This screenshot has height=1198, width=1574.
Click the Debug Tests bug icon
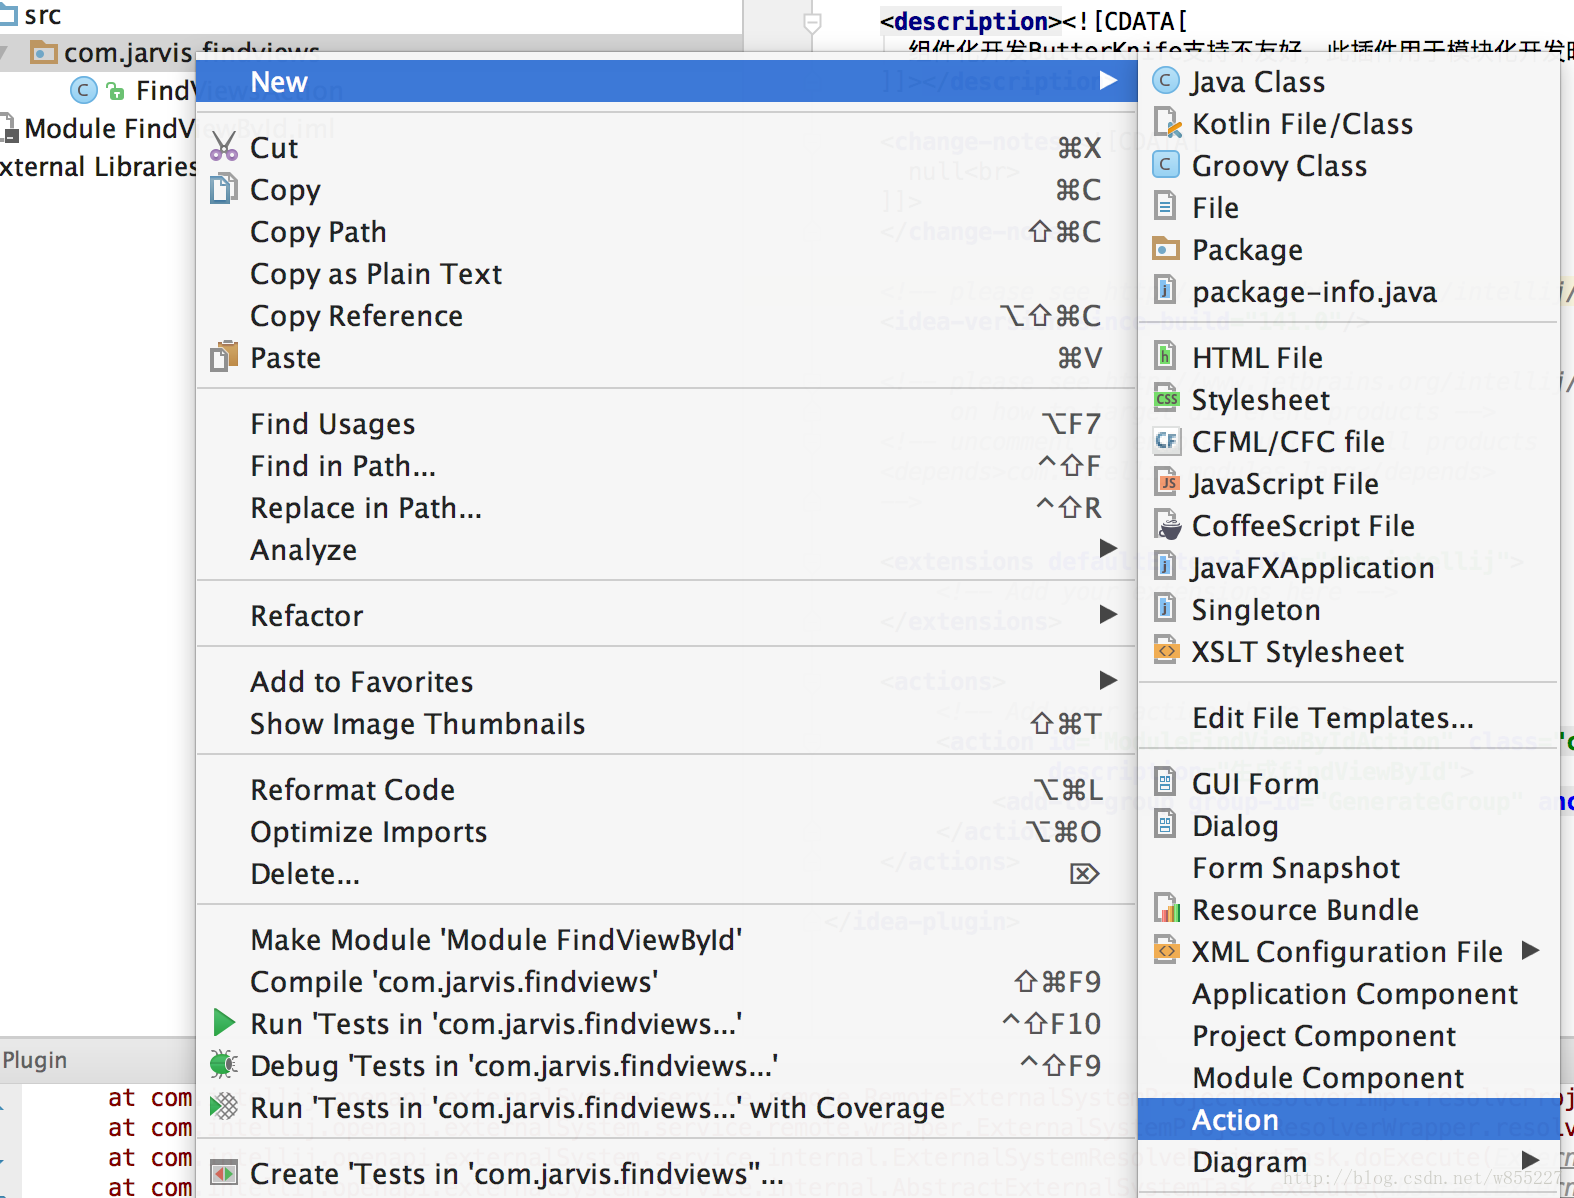tap(224, 1065)
